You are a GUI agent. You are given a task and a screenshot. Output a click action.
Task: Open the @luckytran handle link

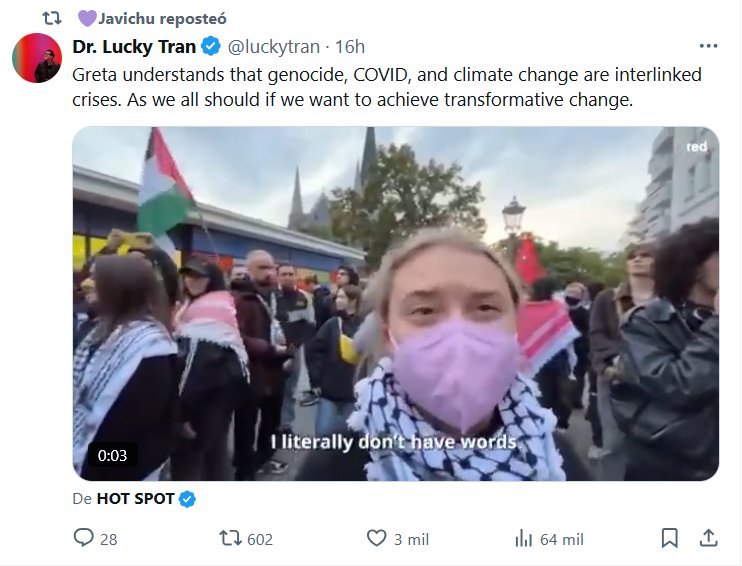pyautogui.click(x=277, y=47)
